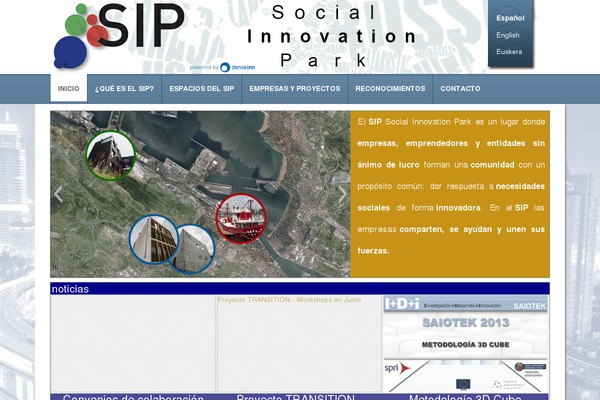This screenshot has height=400, width=600.
Task: Click the noticias section heading
Action: pyautogui.click(x=70, y=289)
